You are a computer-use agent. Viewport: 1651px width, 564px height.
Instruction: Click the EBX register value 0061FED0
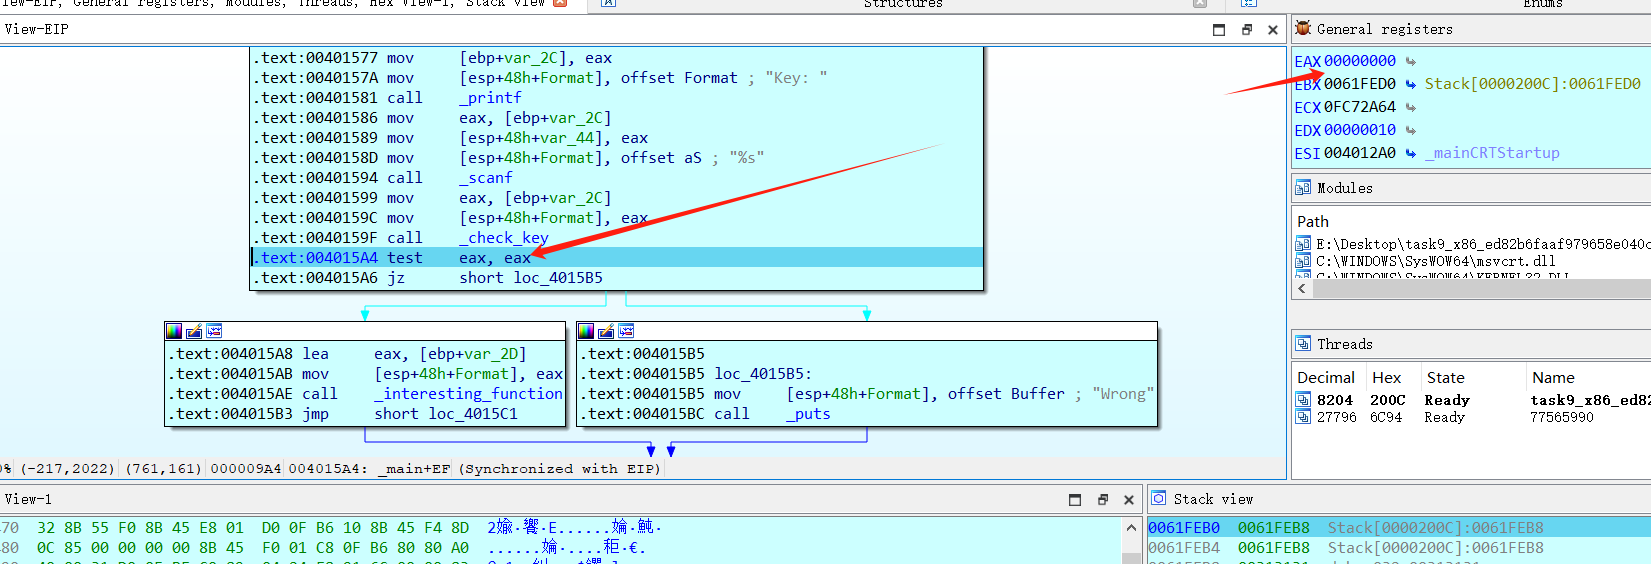click(x=1360, y=84)
